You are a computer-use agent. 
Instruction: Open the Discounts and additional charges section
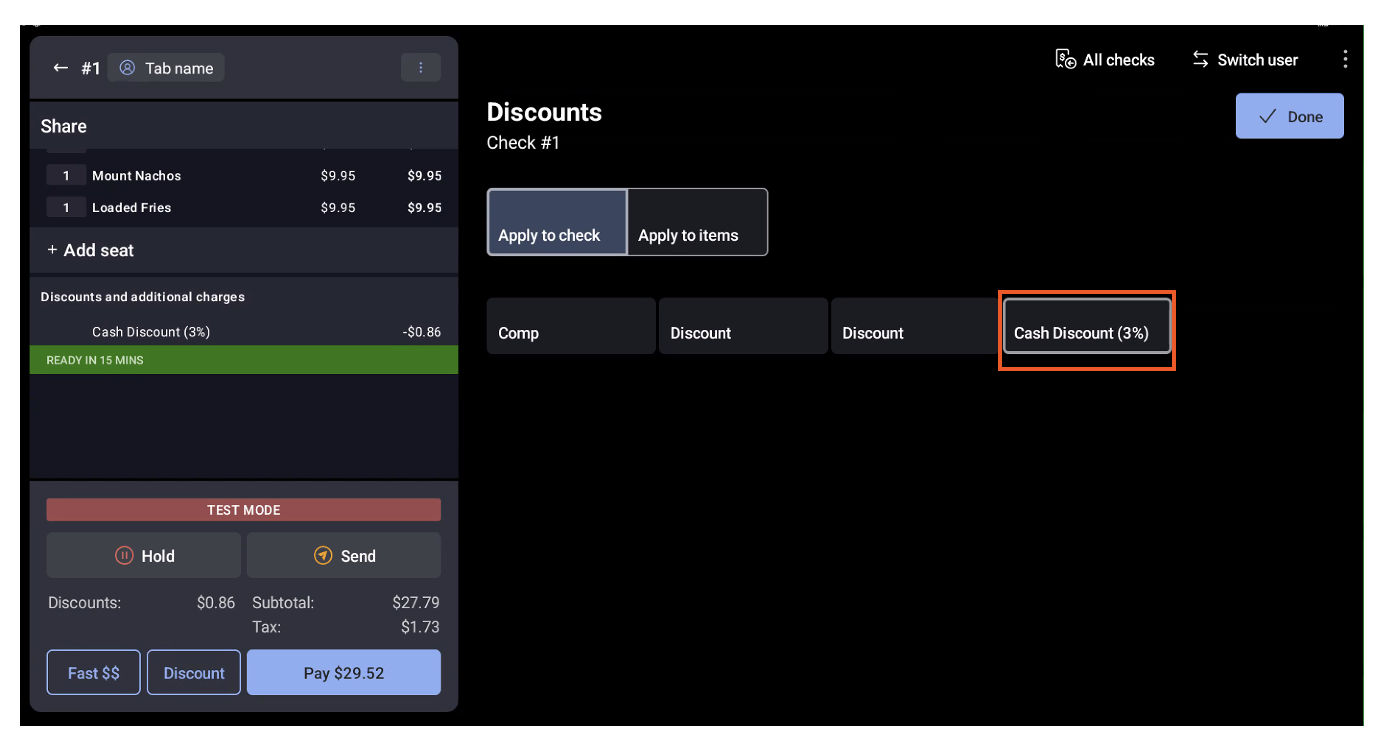143,296
